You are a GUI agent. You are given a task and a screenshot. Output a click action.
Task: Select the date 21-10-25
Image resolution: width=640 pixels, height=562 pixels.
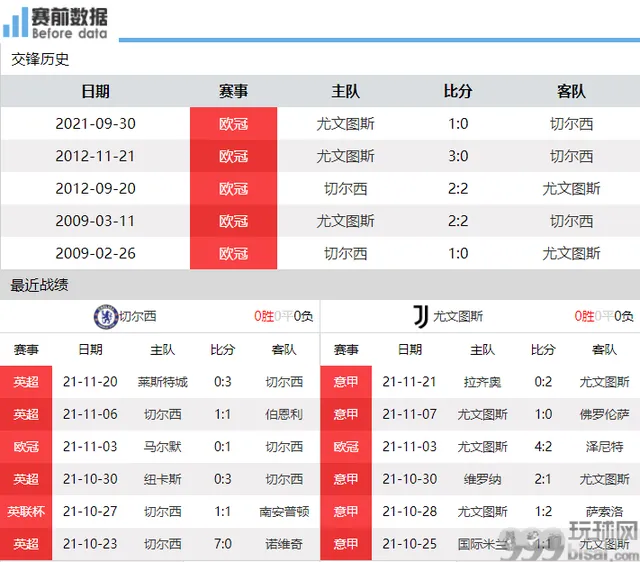tap(409, 544)
